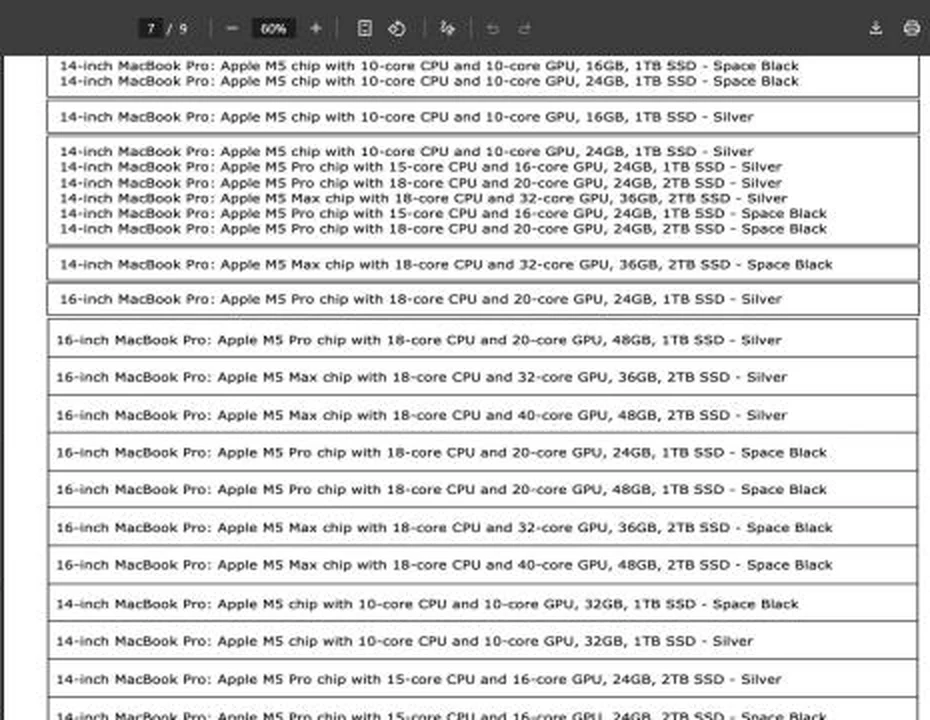This screenshot has width=930, height=720.
Task: Rotate the document counterclockwise
Action: pos(397,28)
